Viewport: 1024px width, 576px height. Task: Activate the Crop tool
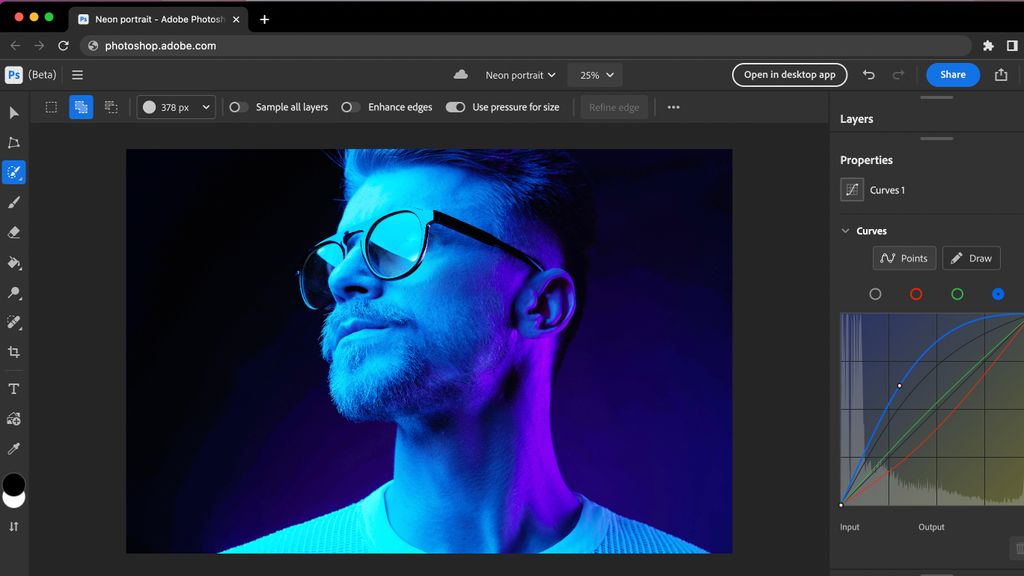click(14, 352)
